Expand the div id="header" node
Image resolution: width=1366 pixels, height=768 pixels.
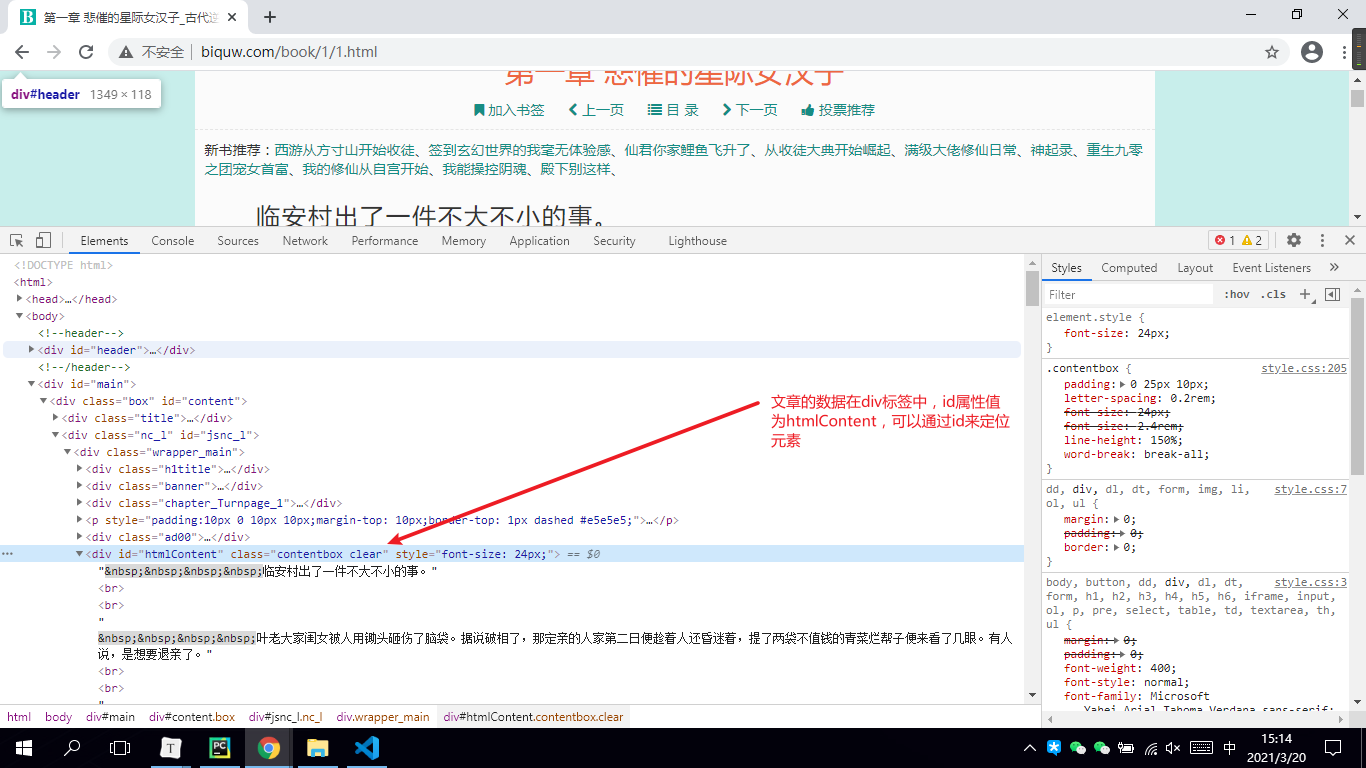point(32,350)
